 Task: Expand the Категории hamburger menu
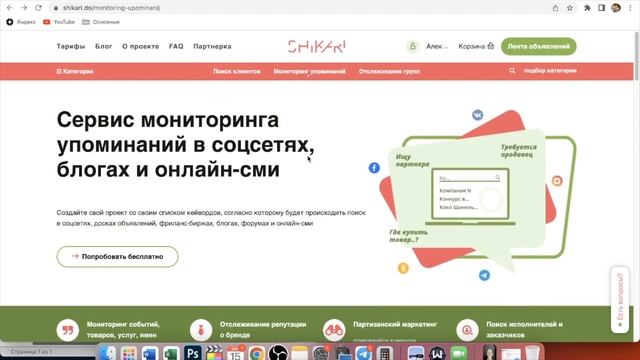(75, 71)
